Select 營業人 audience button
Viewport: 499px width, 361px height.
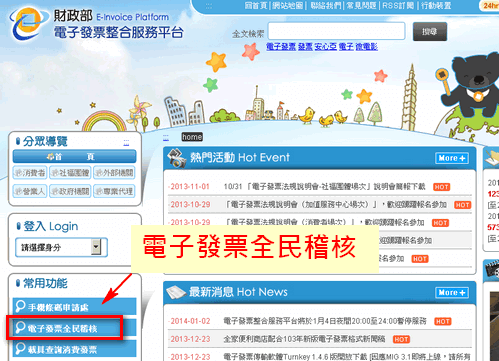(30, 191)
